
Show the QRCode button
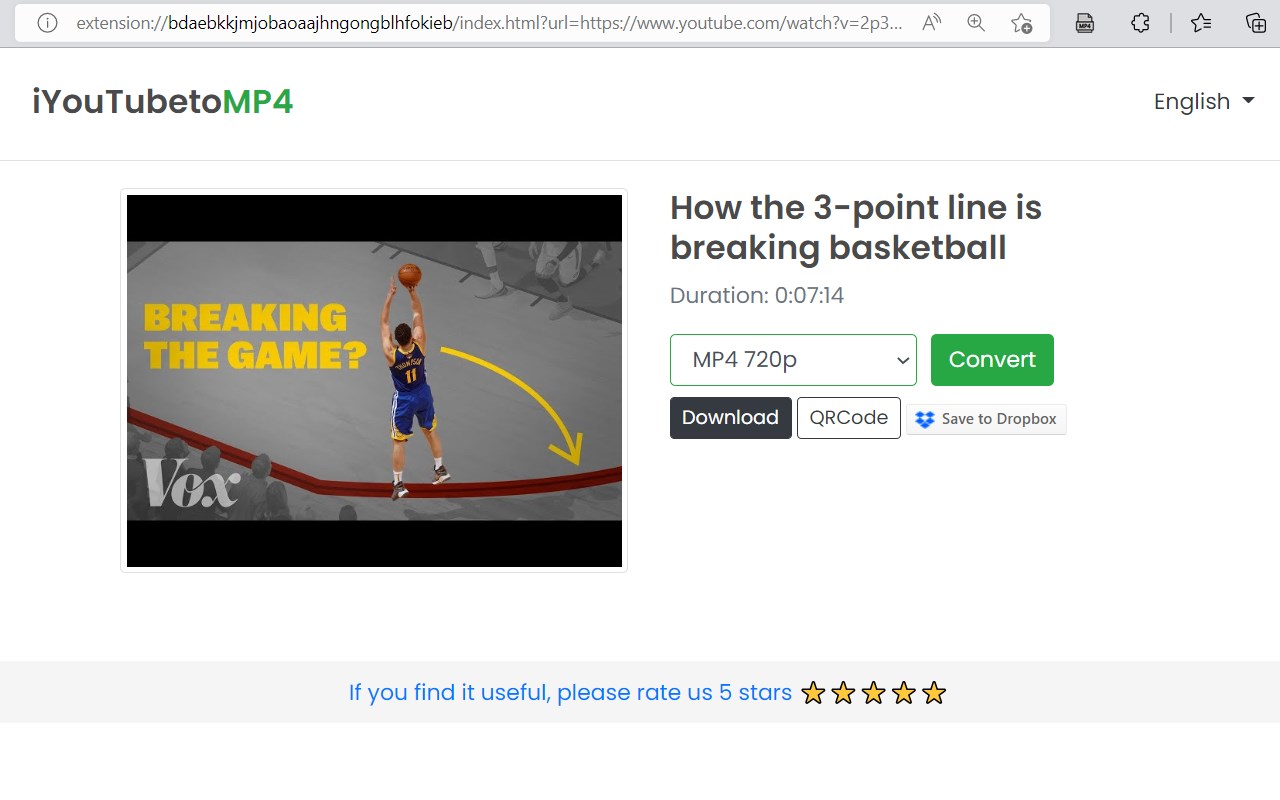849,418
